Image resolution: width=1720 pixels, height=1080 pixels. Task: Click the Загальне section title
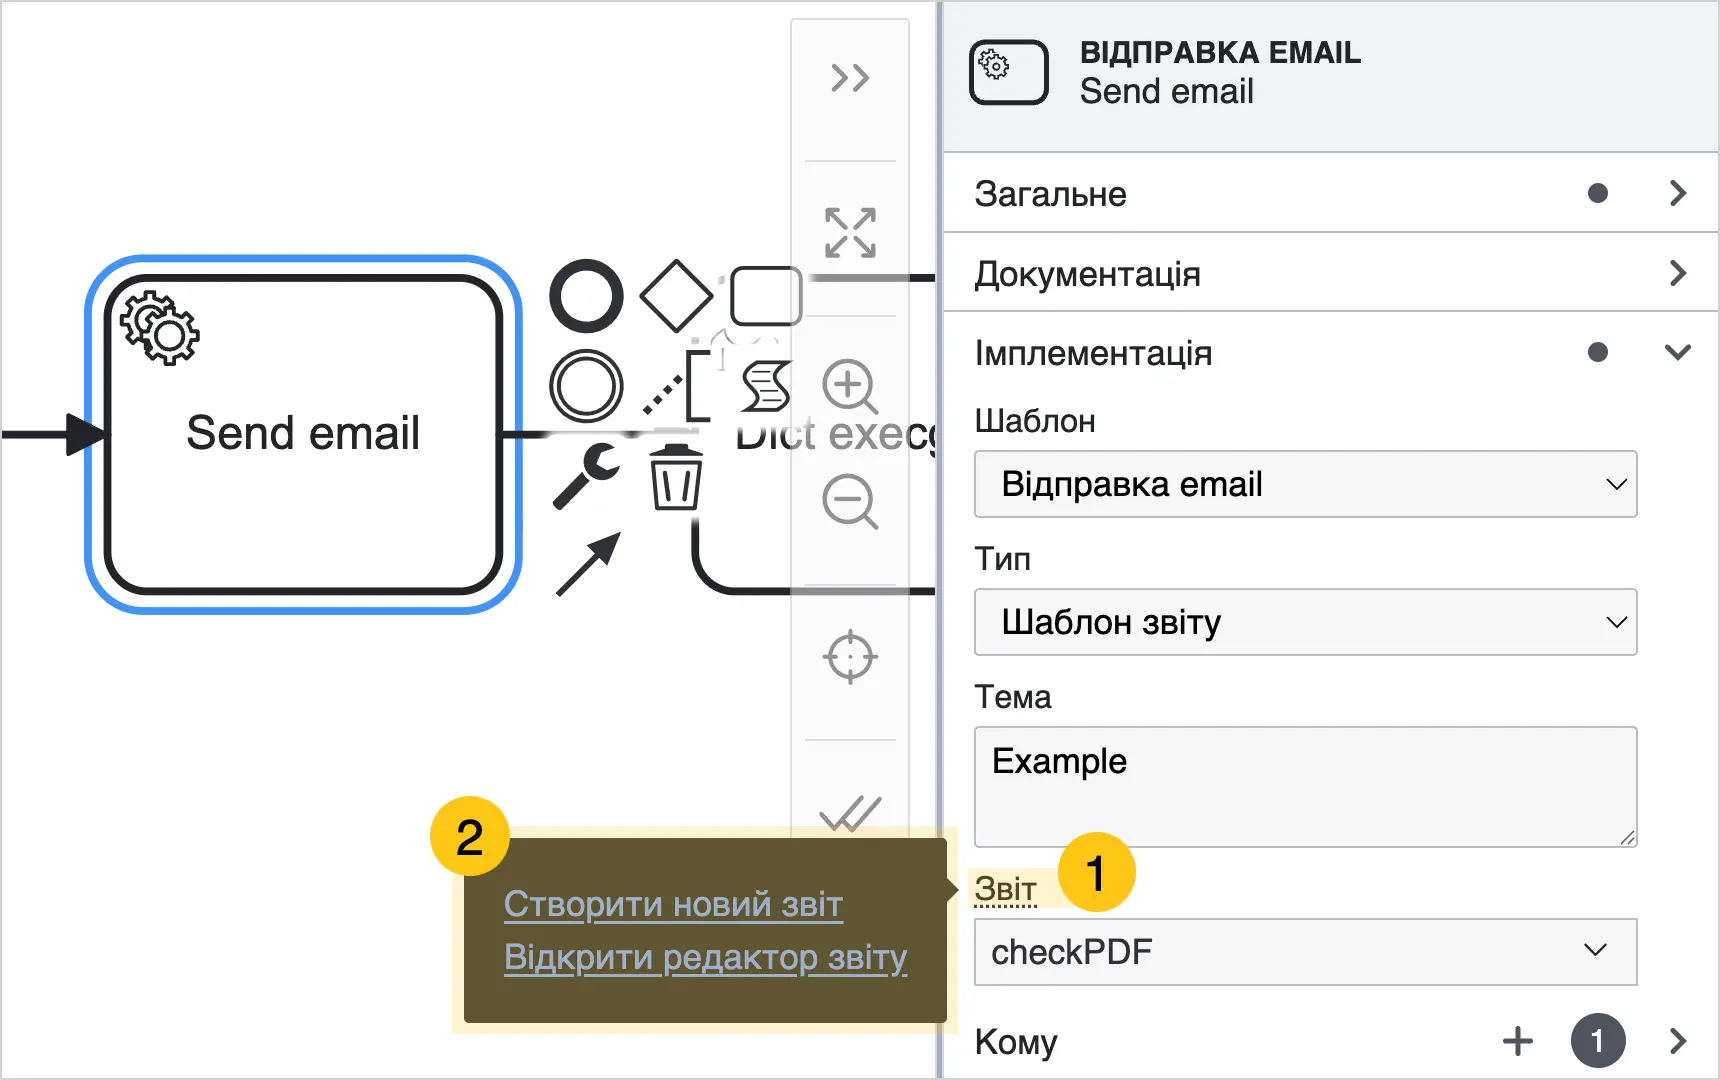pyautogui.click(x=1051, y=194)
